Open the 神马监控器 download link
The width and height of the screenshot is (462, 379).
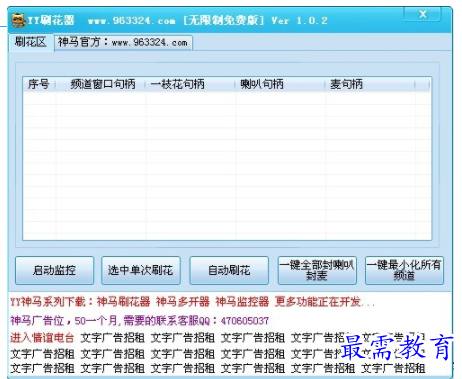pyautogui.click(x=242, y=302)
